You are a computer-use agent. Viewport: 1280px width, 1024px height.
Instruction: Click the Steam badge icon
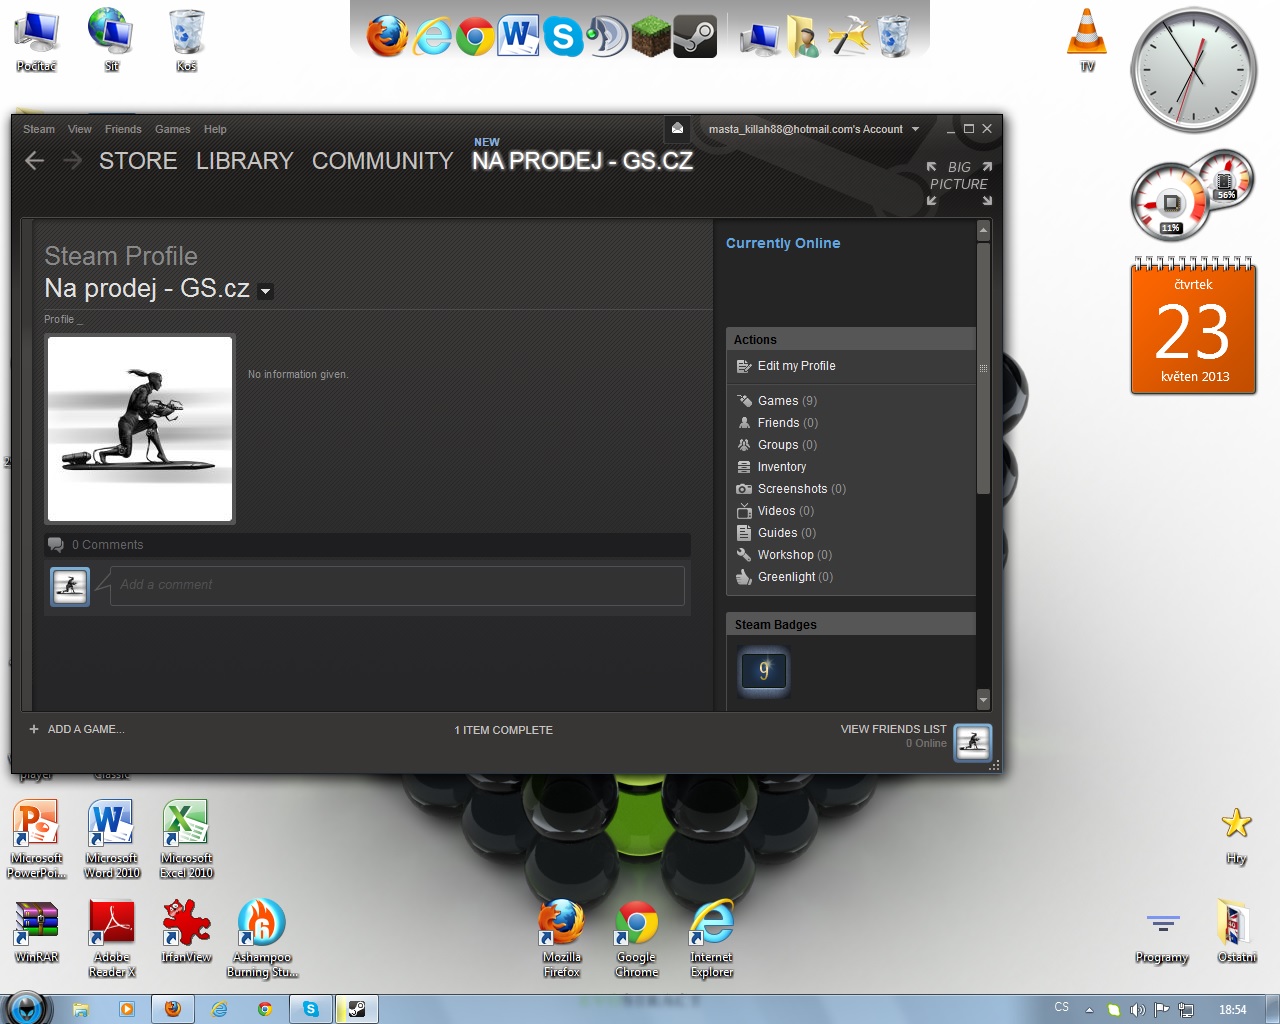(x=764, y=670)
